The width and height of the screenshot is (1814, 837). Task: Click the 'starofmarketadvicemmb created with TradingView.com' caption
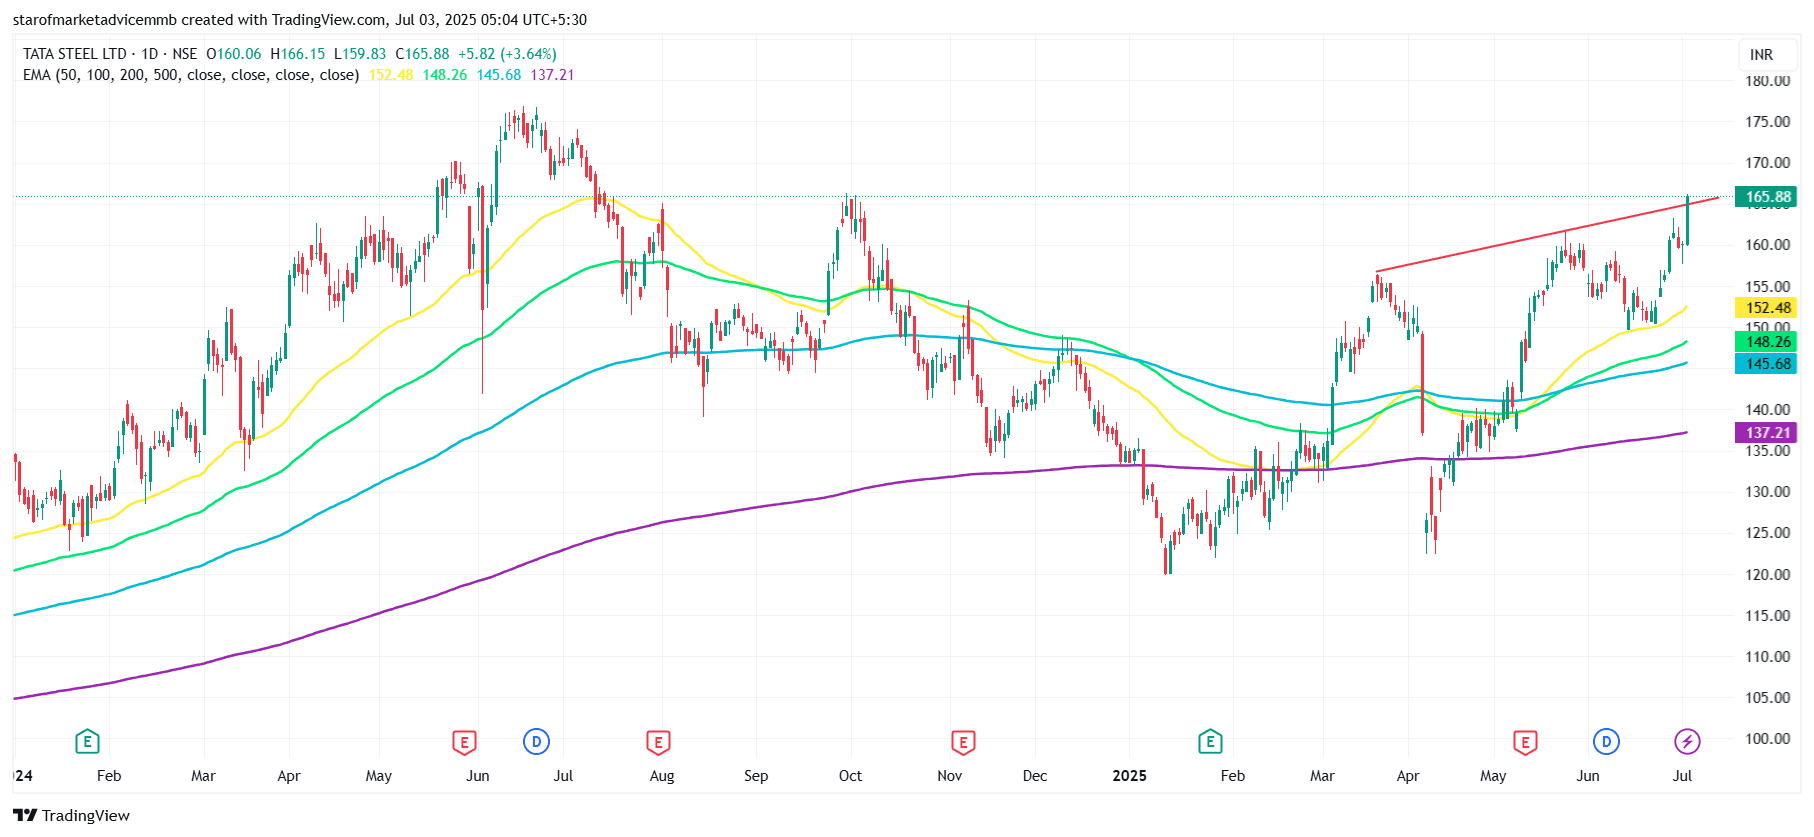[199, 20]
